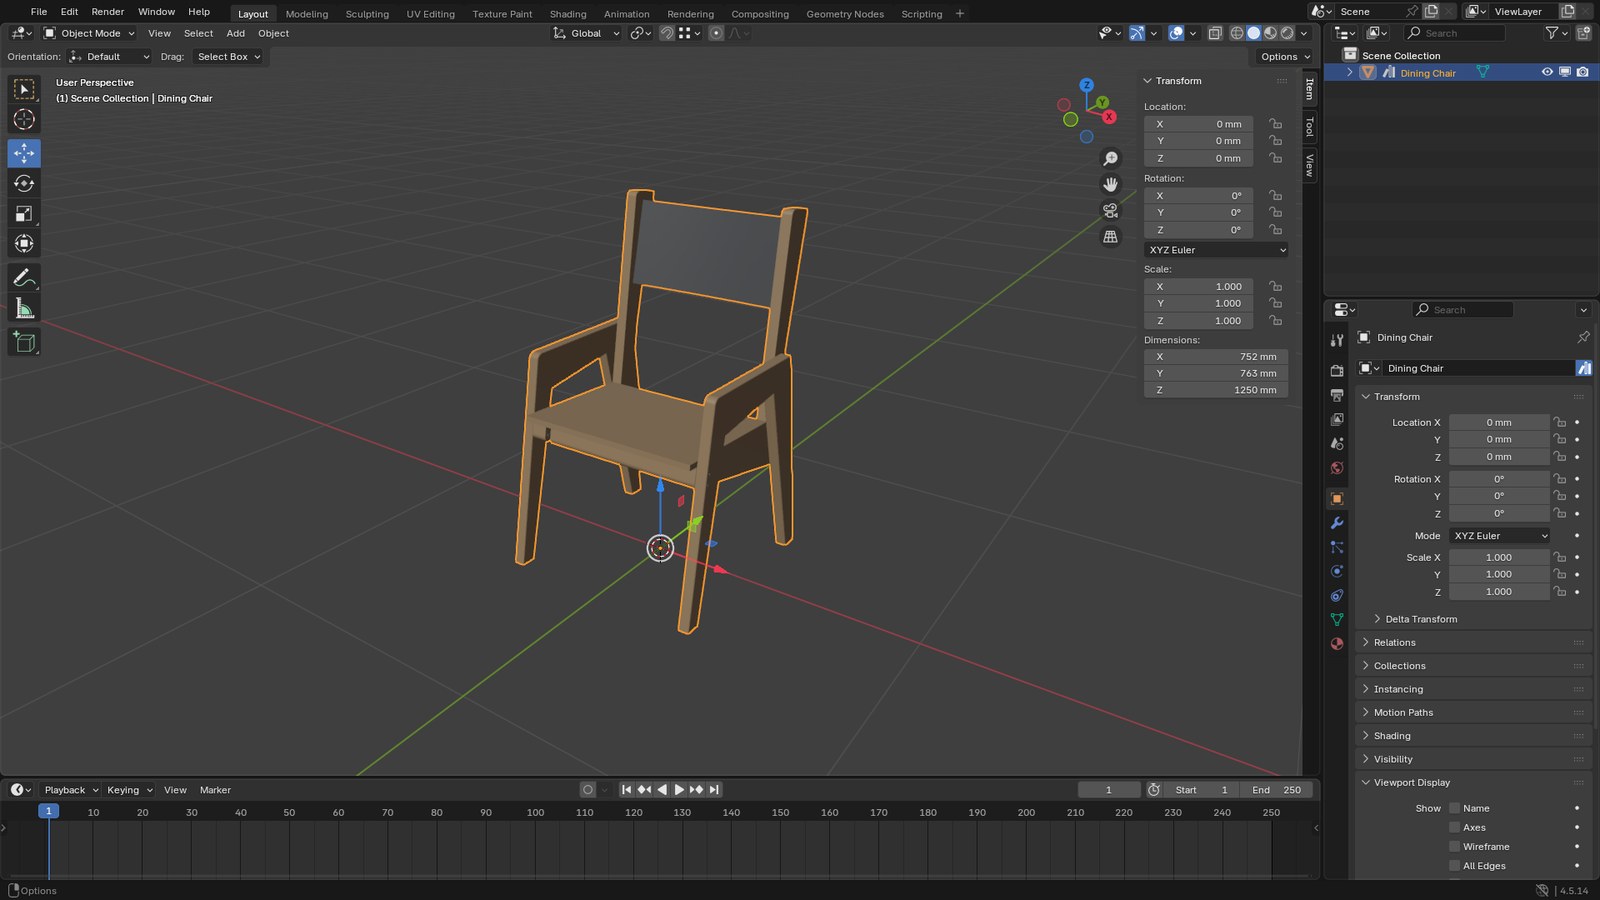Image resolution: width=1600 pixels, height=900 pixels.
Task: Select the Transform tool
Action: 24,244
